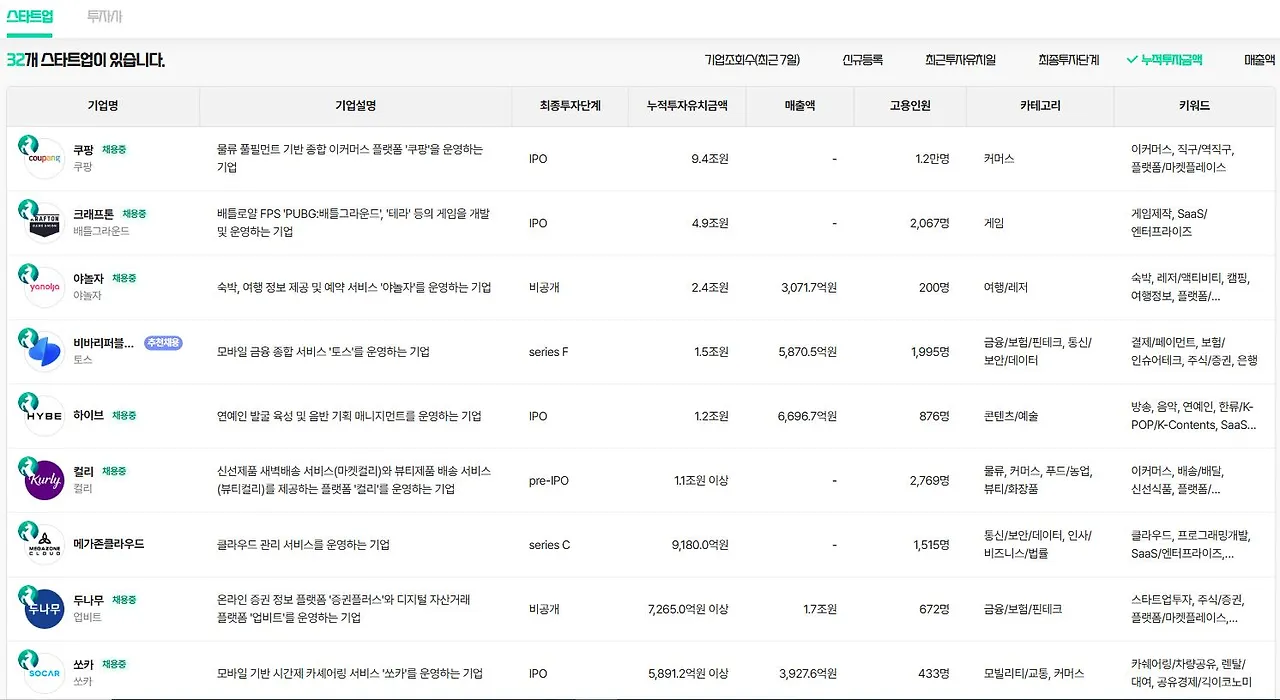Click the 카테고리 column header
The image size is (1280, 700).
[1040, 106]
